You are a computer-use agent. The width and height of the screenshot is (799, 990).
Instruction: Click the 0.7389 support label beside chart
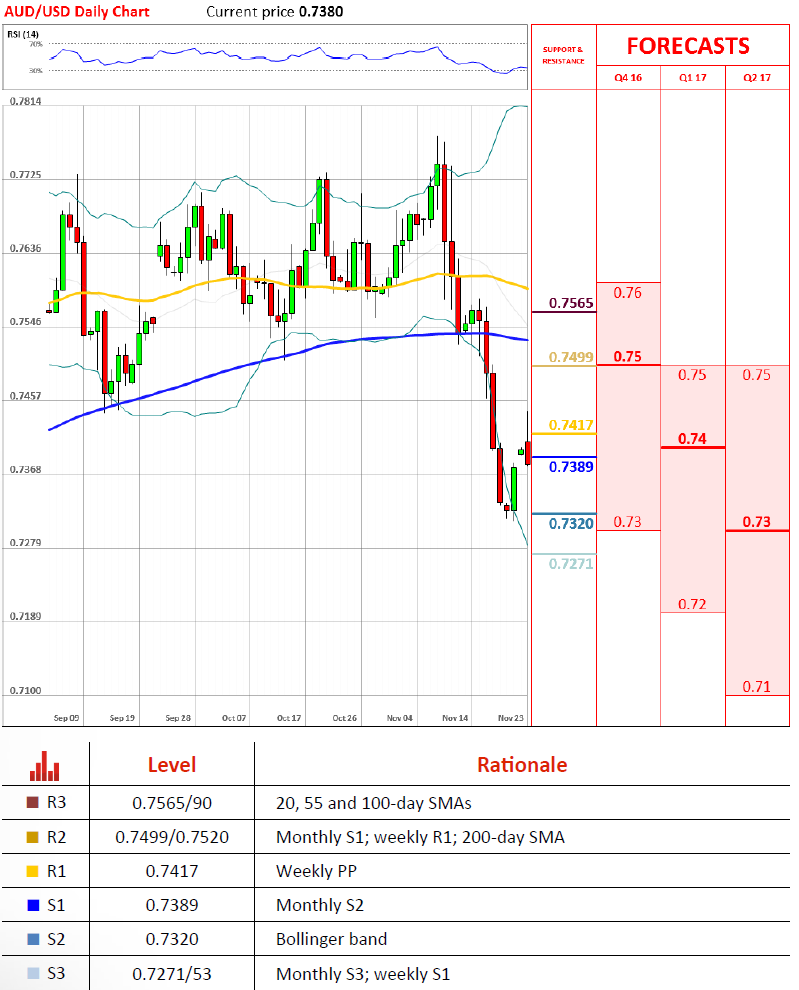571,467
